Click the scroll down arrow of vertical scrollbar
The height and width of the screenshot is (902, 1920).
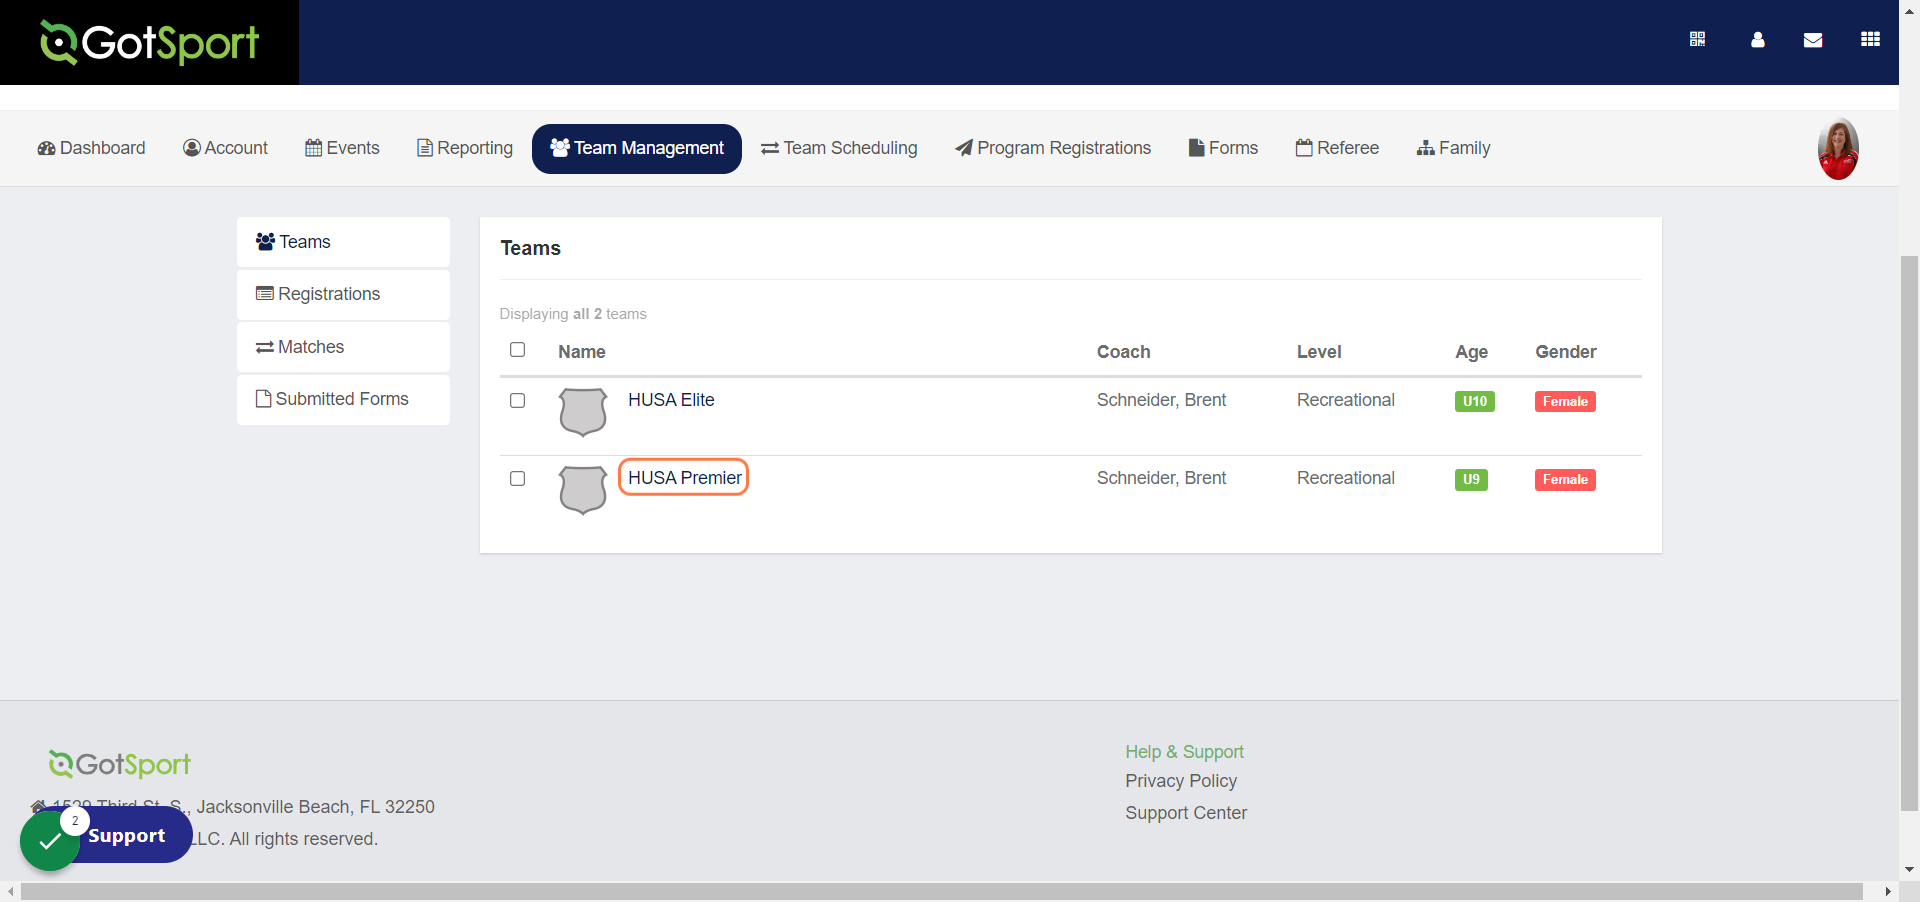pyautogui.click(x=1910, y=870)
